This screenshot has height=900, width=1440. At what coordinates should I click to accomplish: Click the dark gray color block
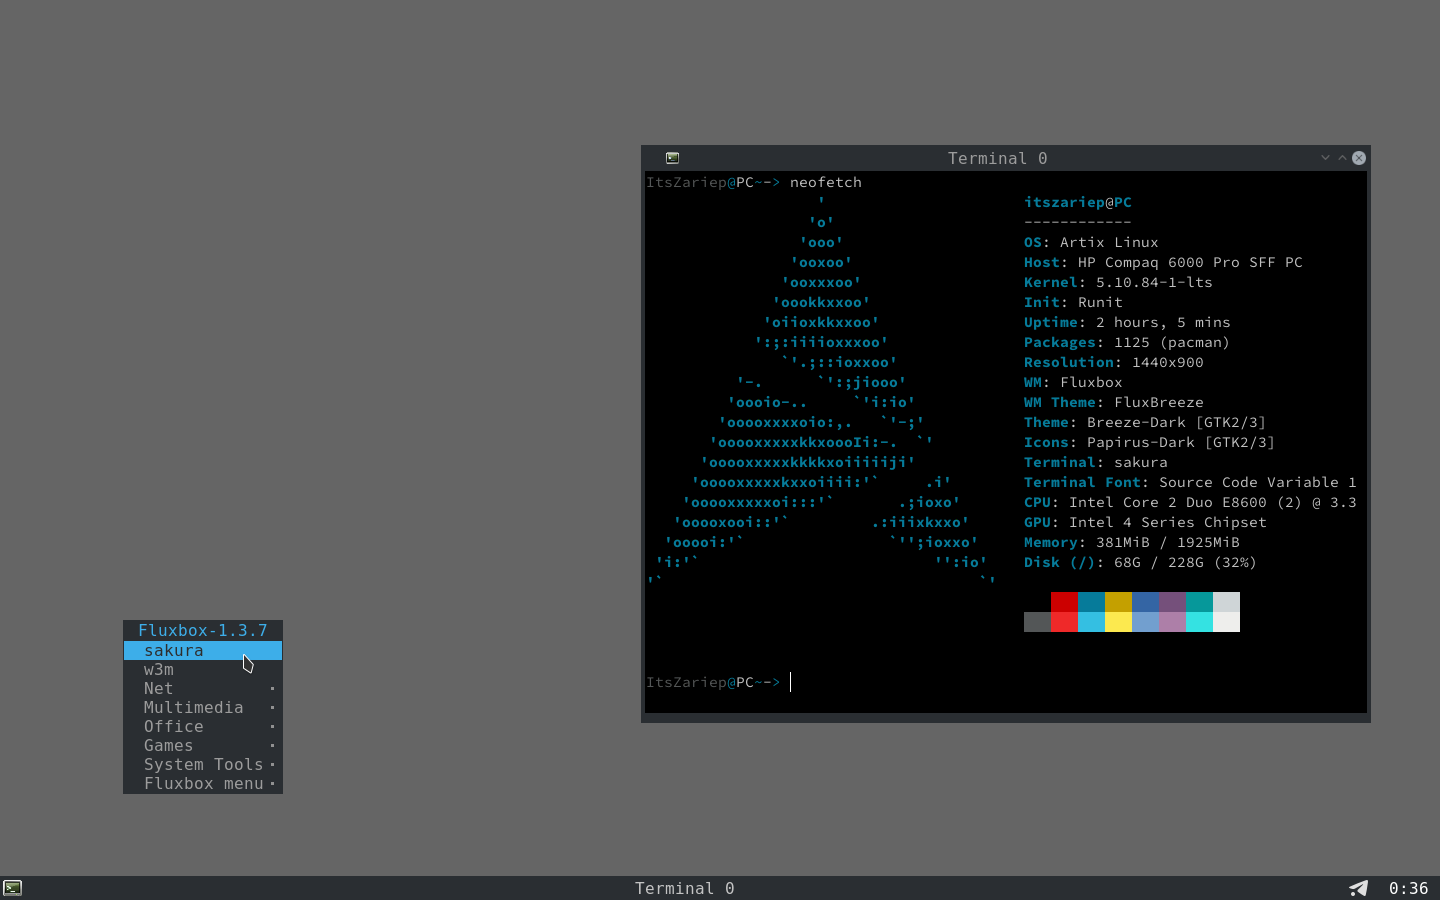click(x=1037, y=622)
